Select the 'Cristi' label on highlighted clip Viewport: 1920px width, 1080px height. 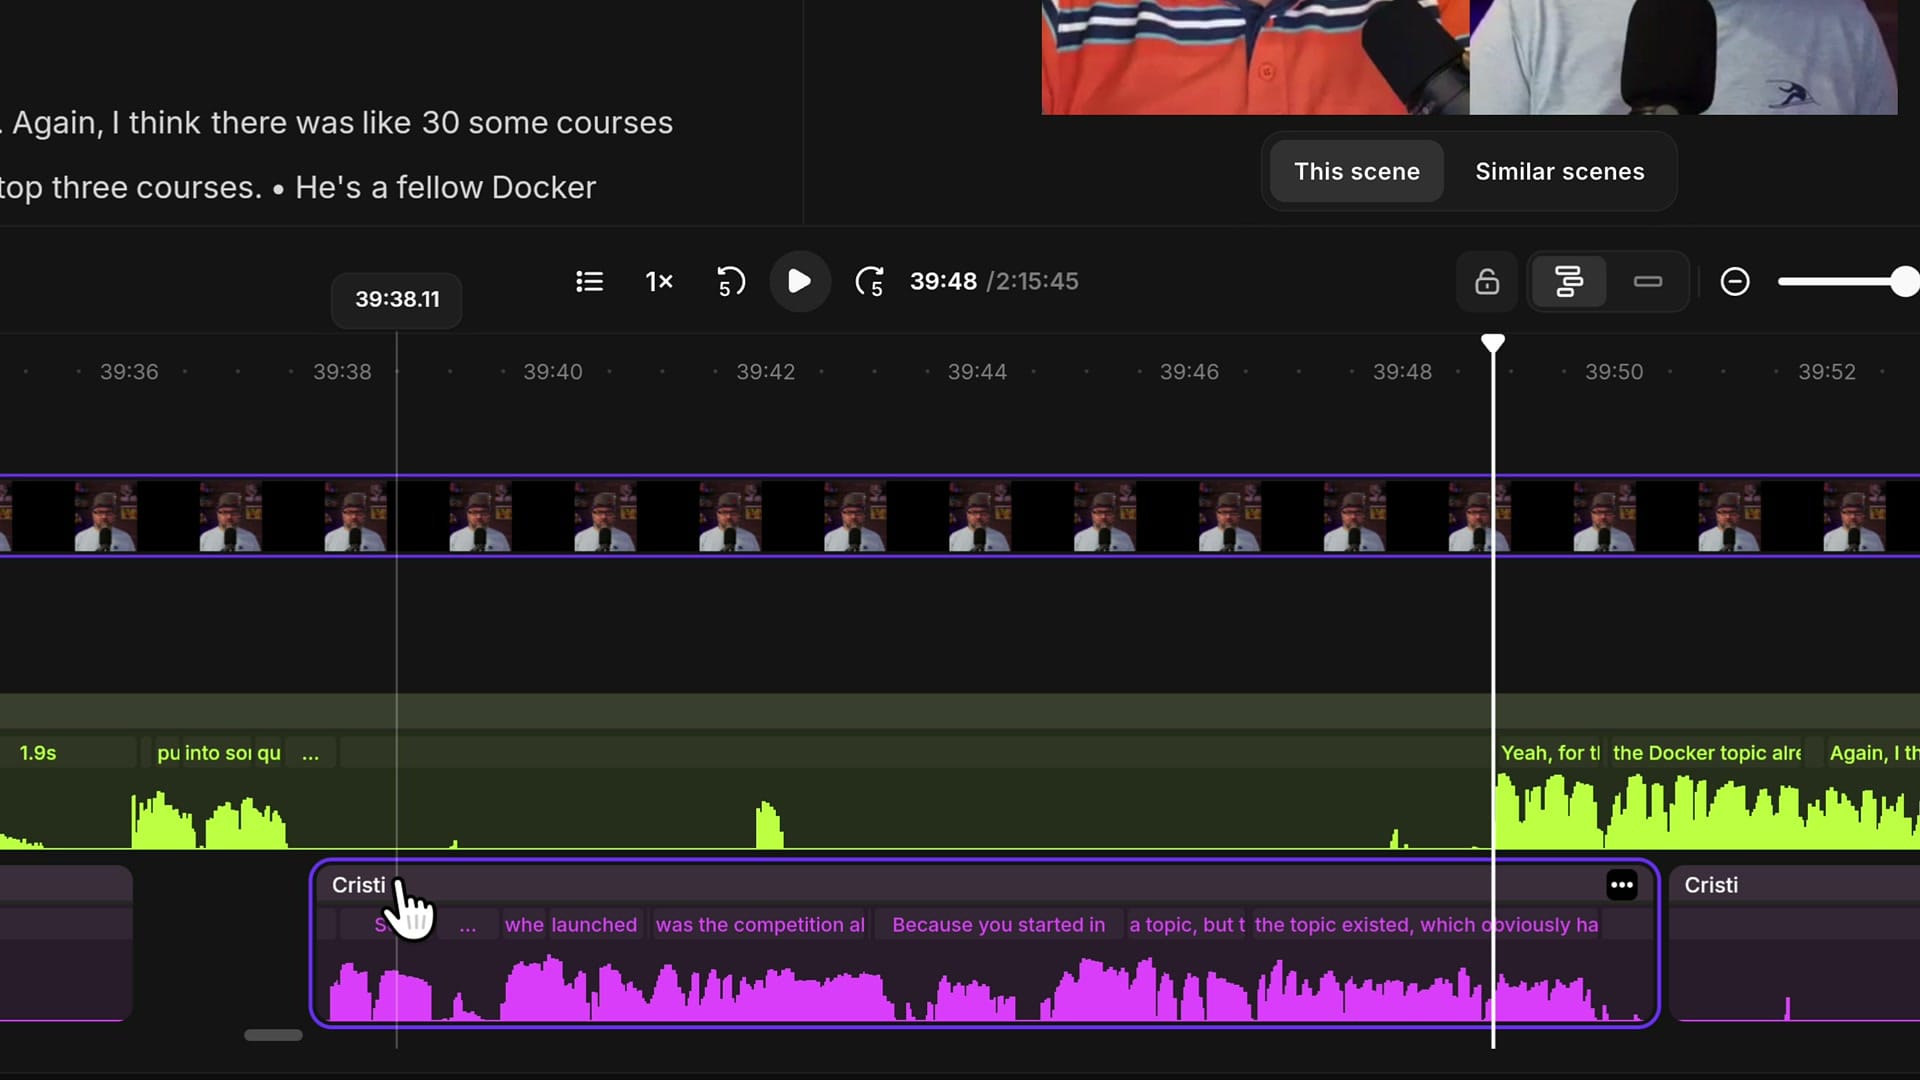click(358, 885)
